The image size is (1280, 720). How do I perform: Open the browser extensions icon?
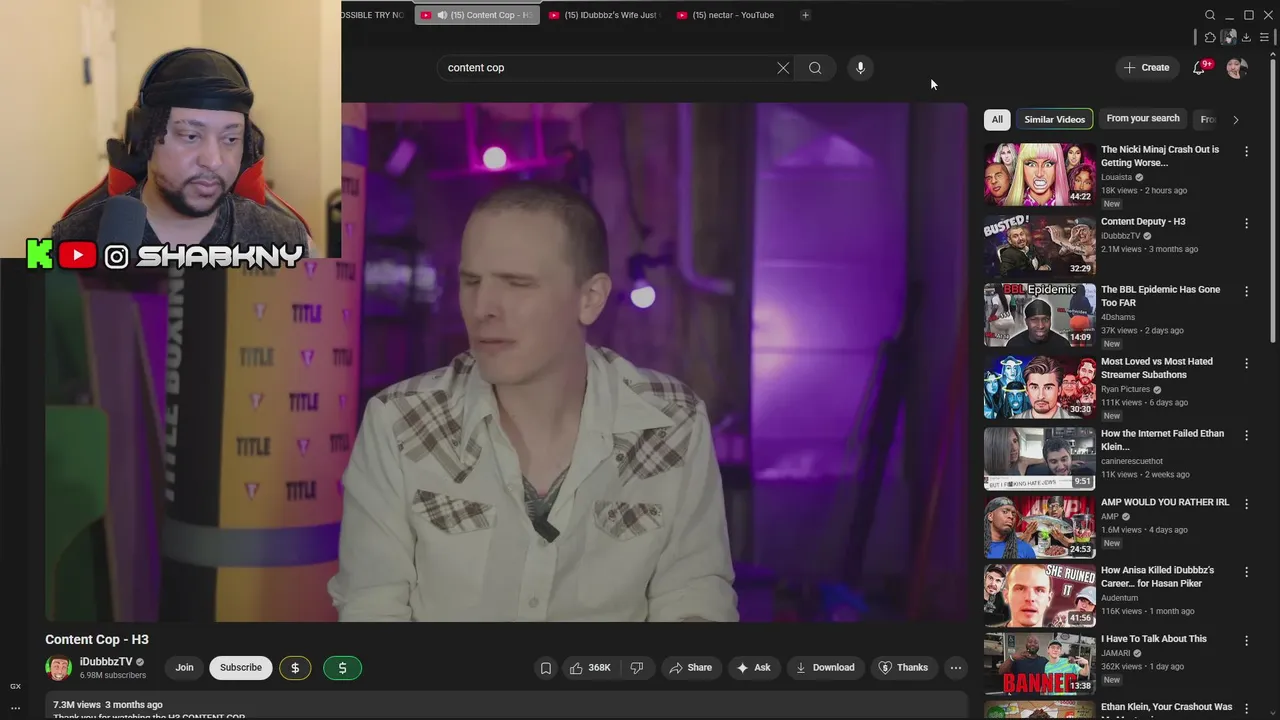1210,38
